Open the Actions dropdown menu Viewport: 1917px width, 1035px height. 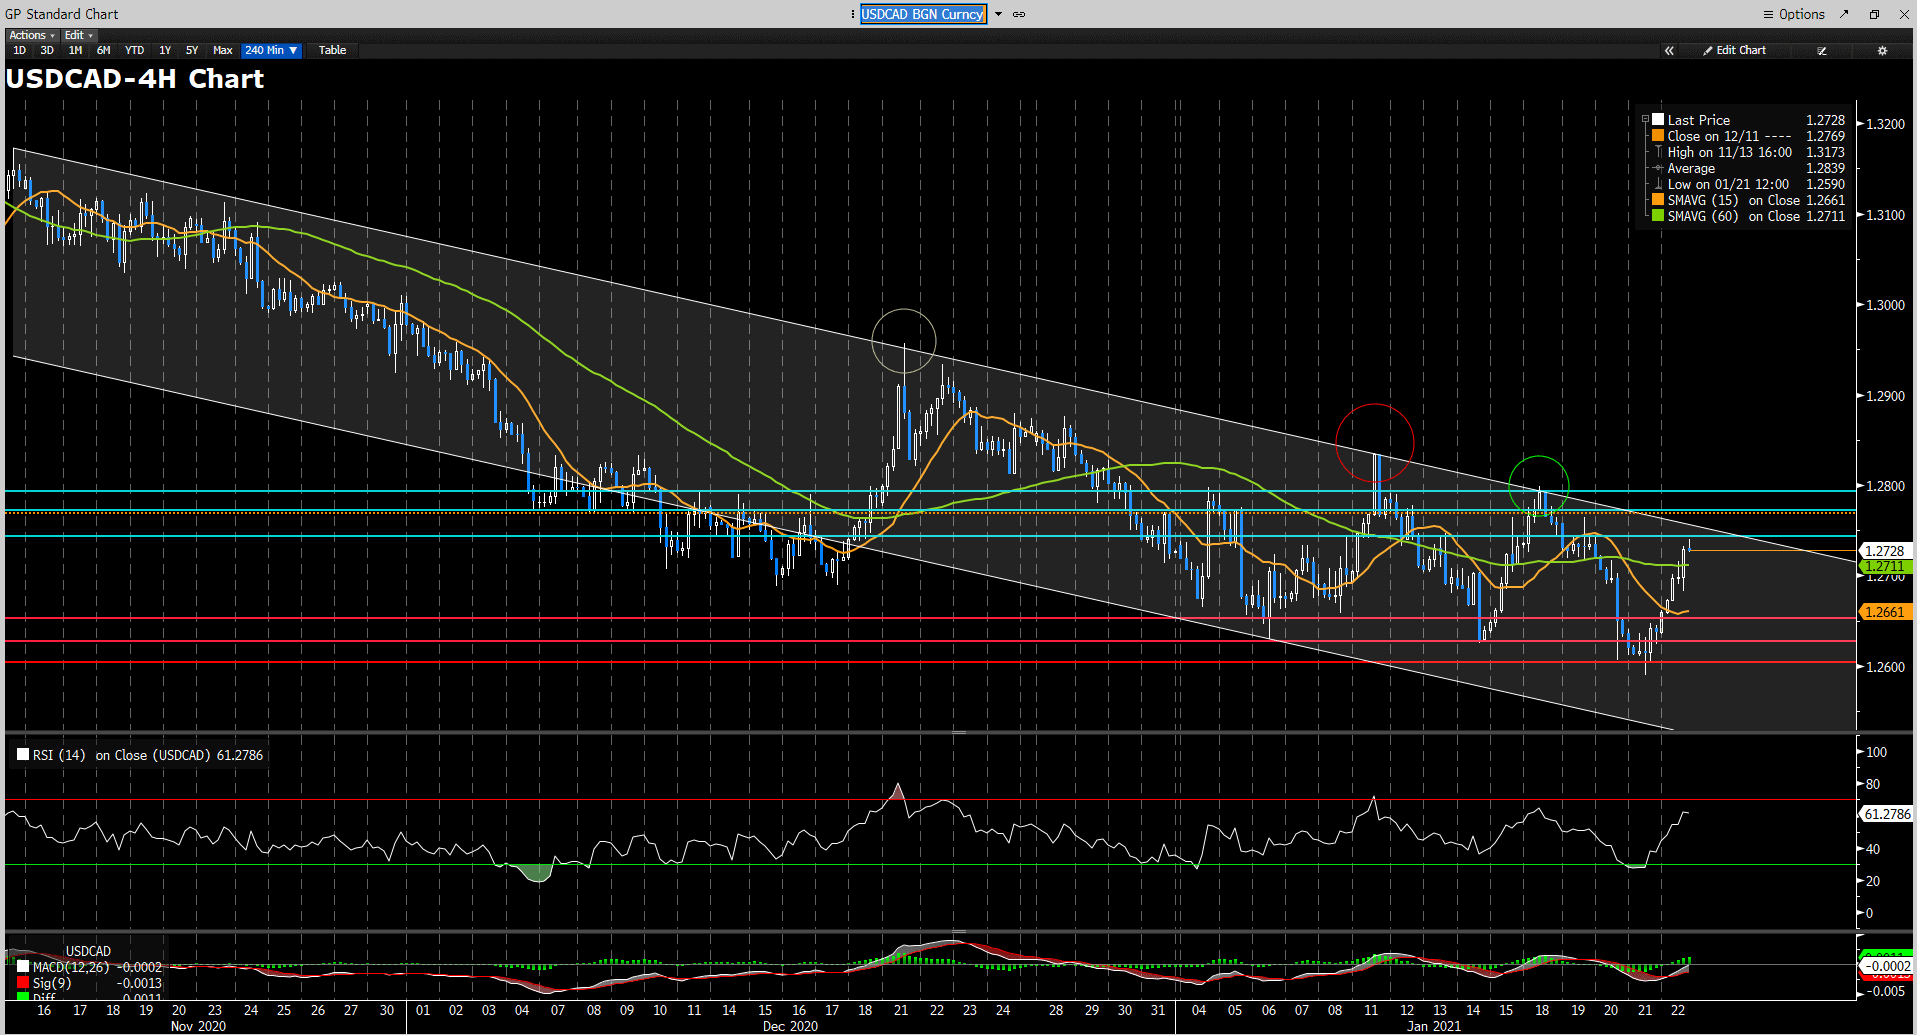(32, 35)
